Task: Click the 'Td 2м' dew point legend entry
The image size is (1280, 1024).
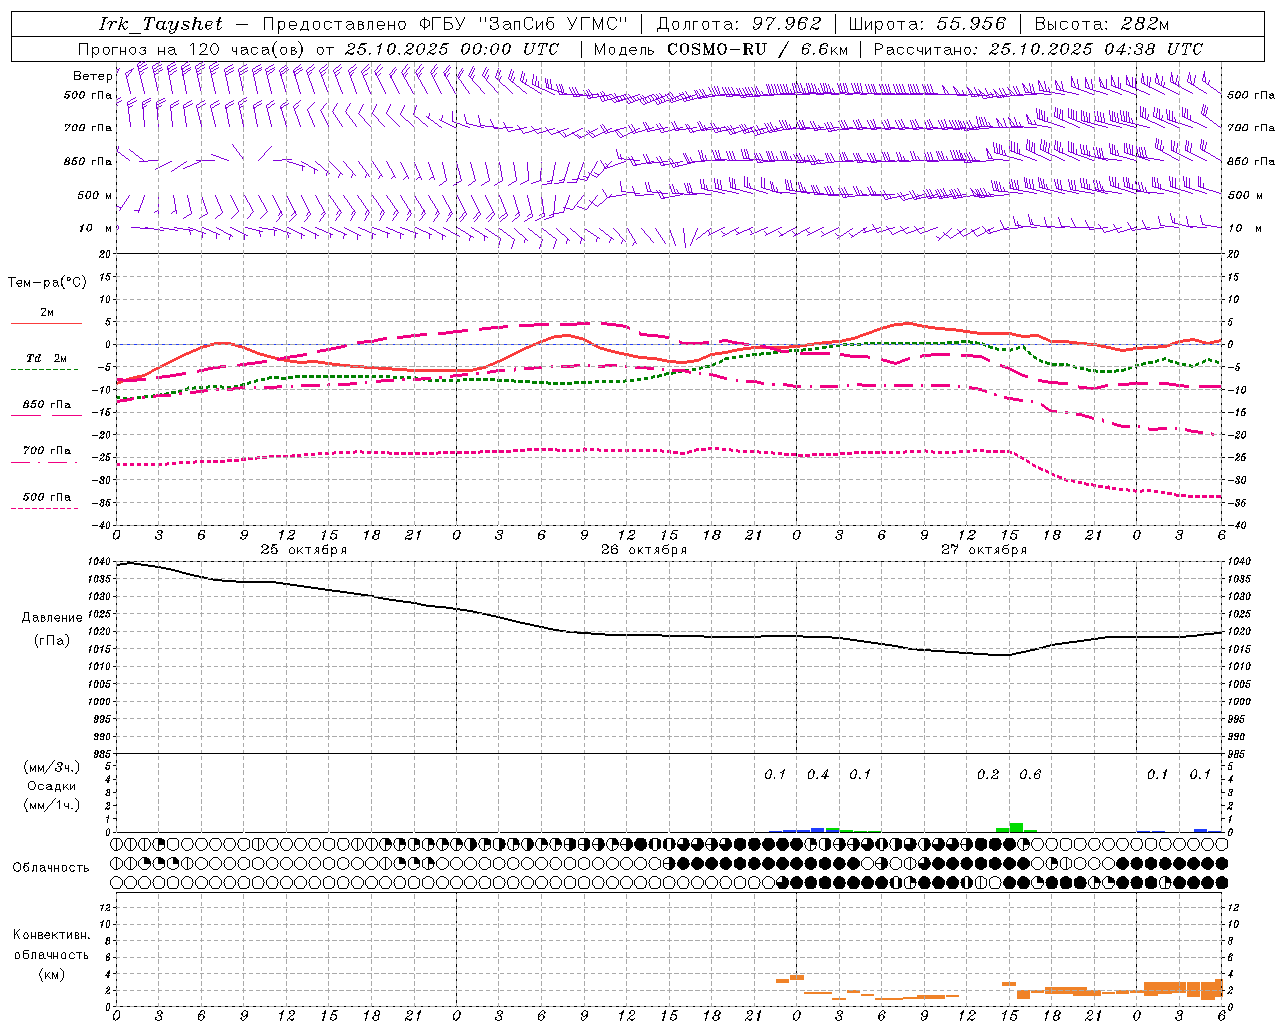Action: (47, 358)
